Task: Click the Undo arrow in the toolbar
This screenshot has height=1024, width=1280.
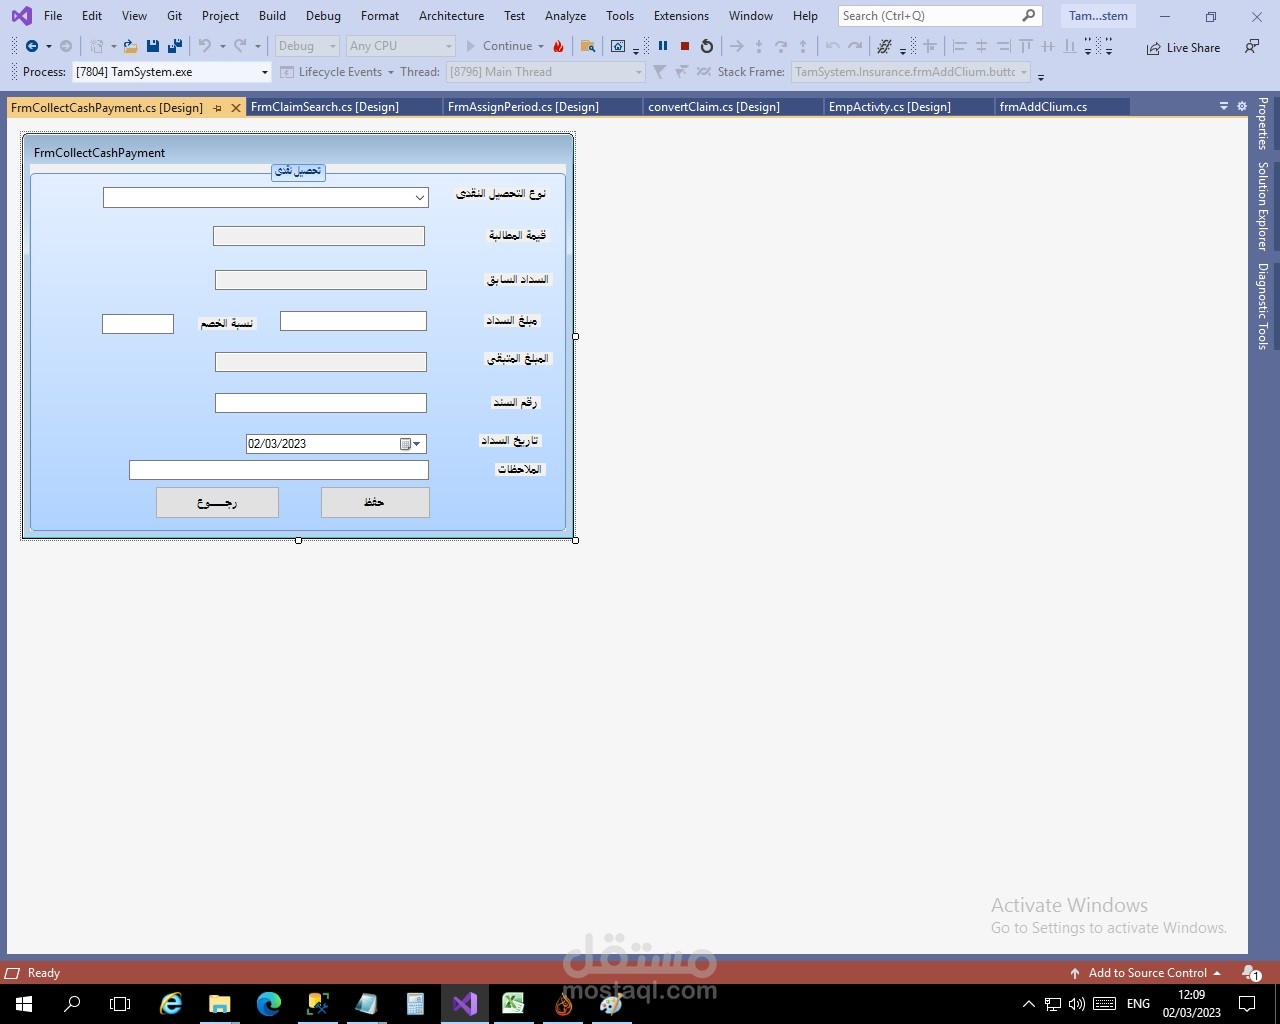Action: 205,46
